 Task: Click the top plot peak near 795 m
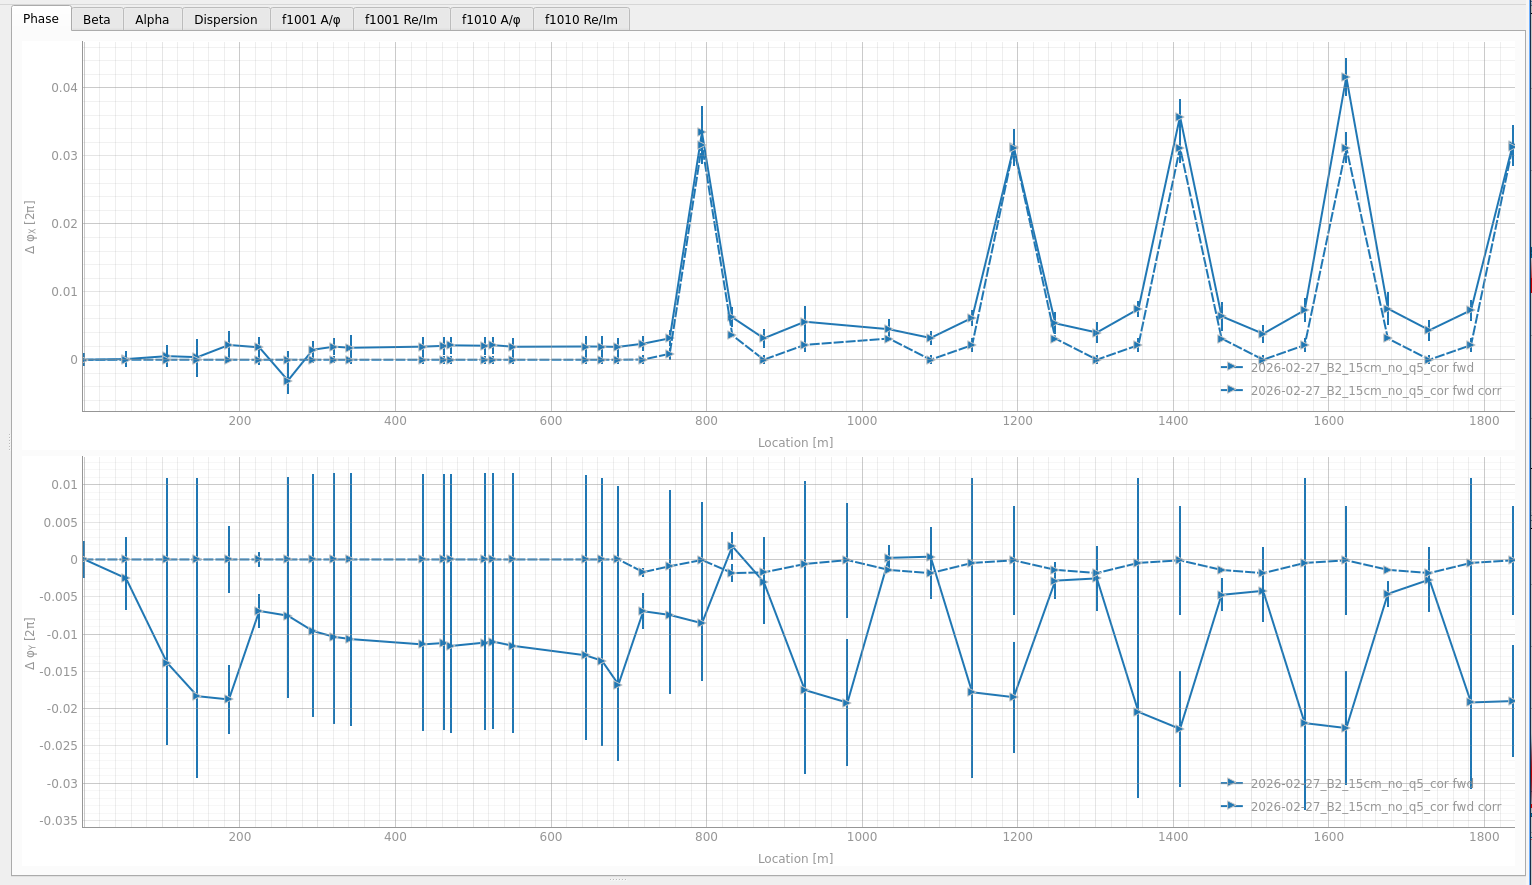tap(701, 132)
